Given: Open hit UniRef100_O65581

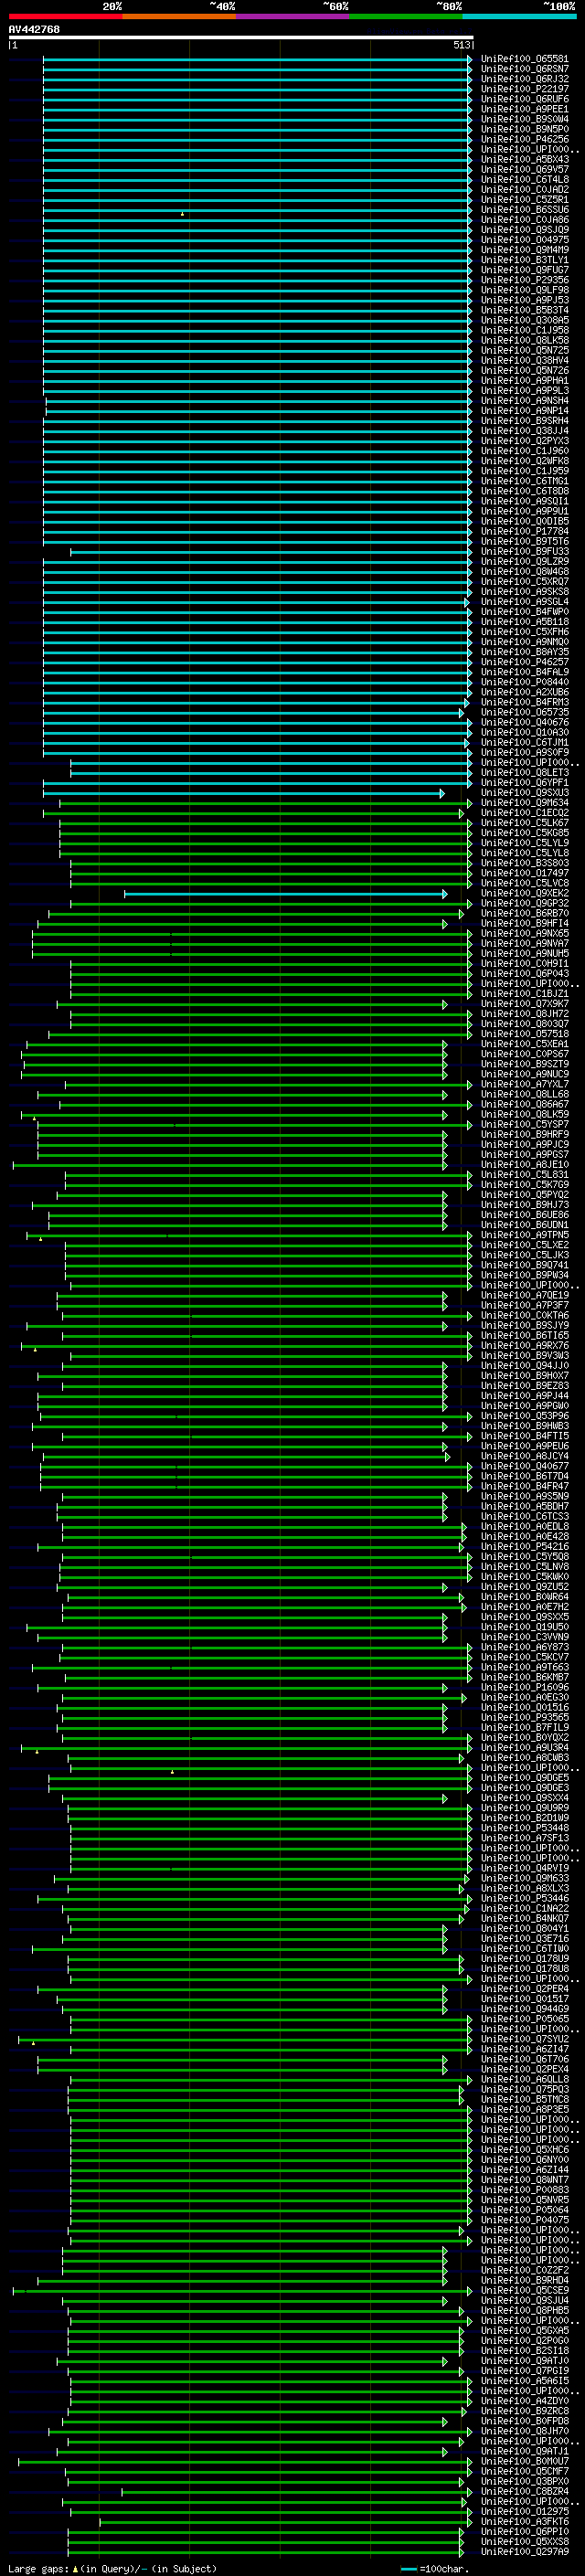Looking at the screenshot, I should tap(525, 59).
